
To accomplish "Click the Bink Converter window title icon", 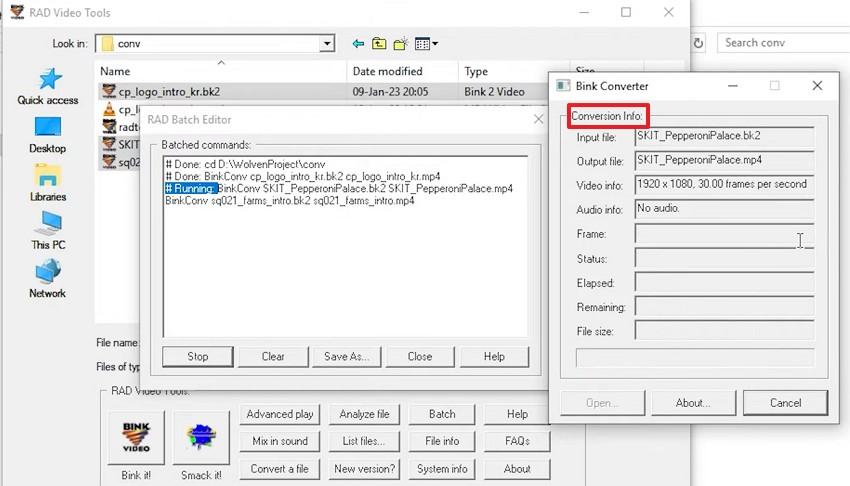I will 563,86.
